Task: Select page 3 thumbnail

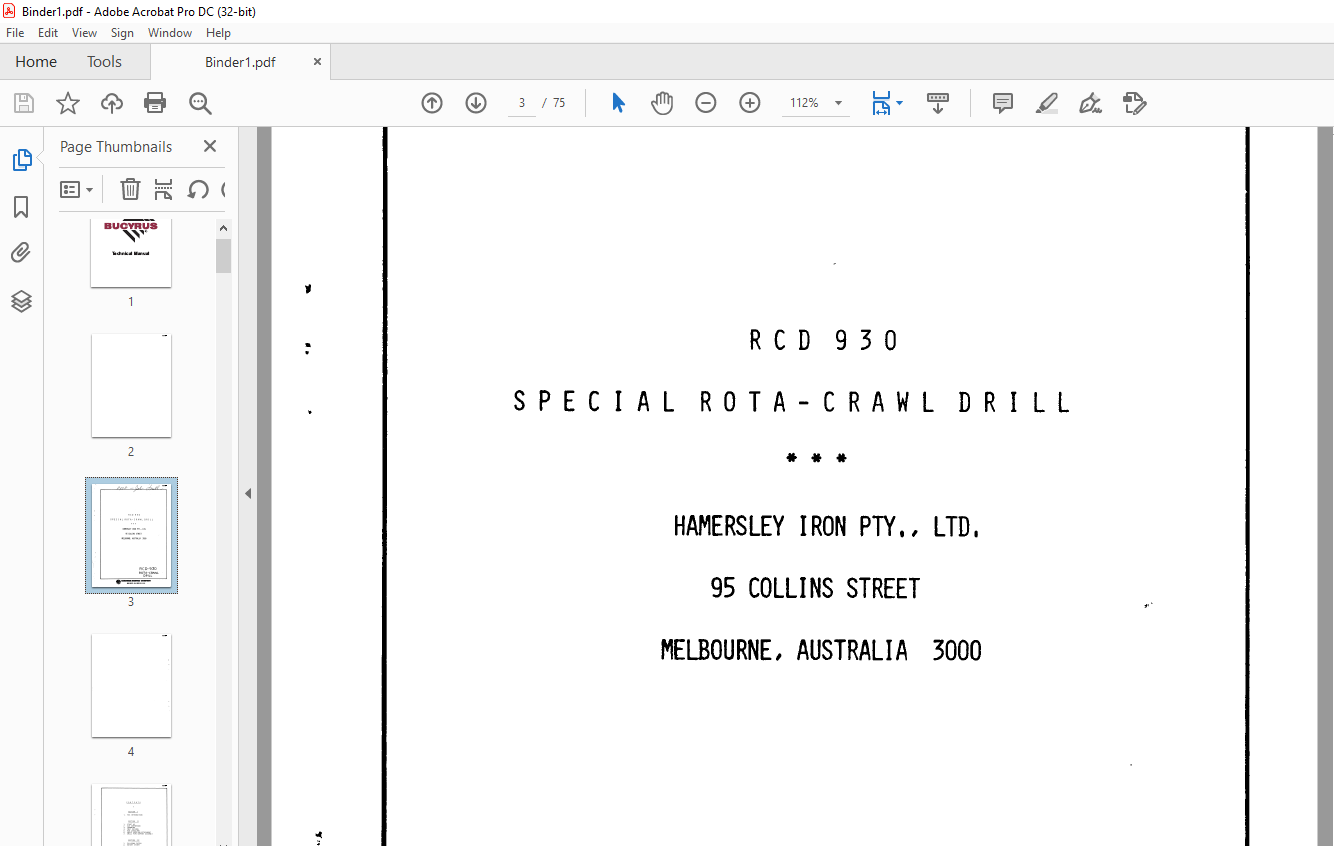Action: [131, 536]
